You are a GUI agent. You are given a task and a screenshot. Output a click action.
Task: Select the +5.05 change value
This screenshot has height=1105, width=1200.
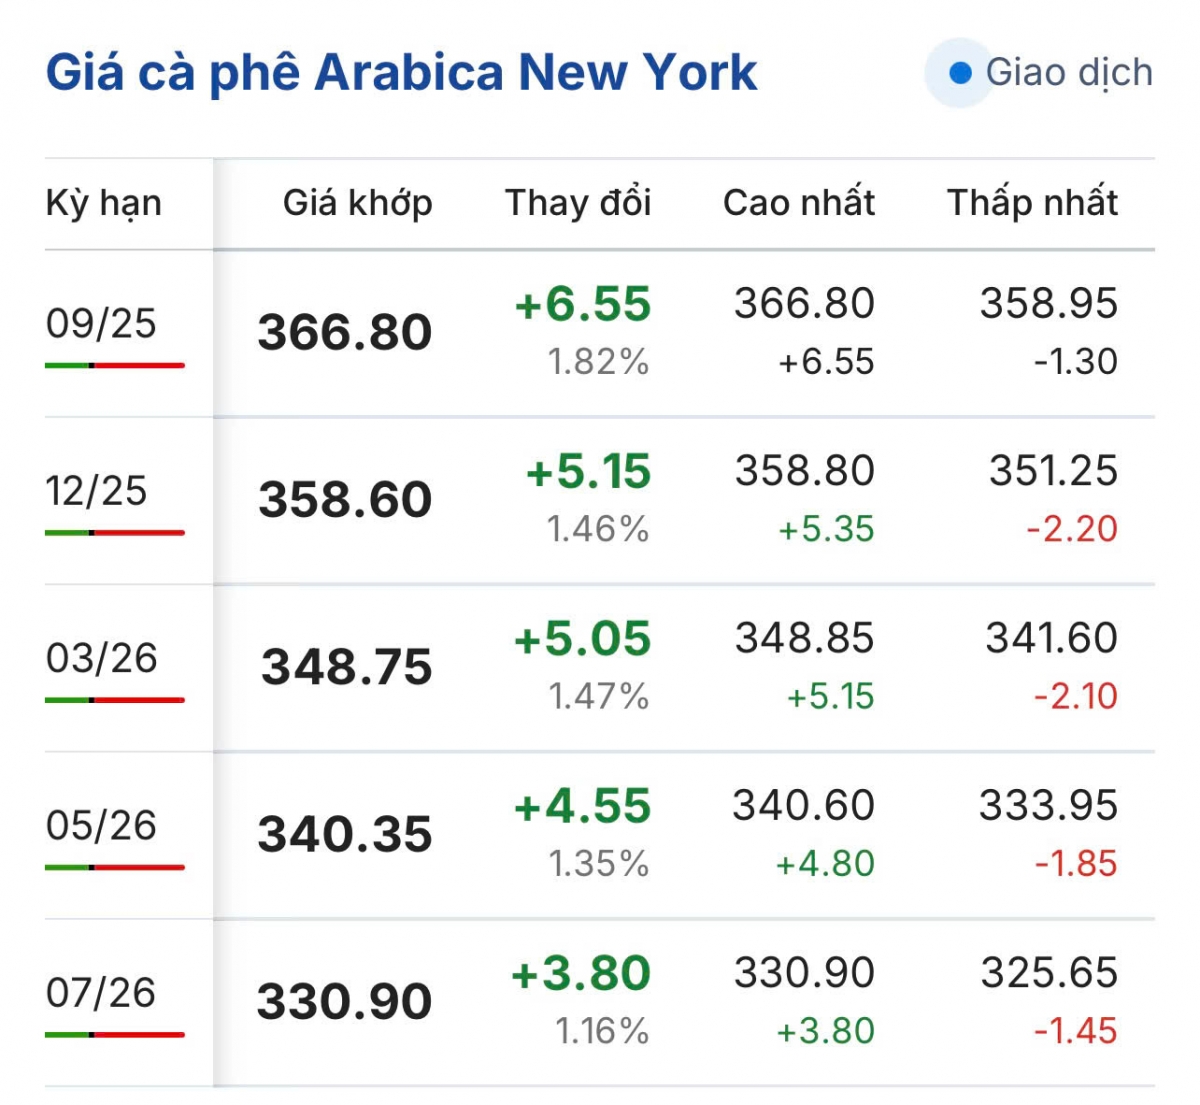click(x=582, y=639)
